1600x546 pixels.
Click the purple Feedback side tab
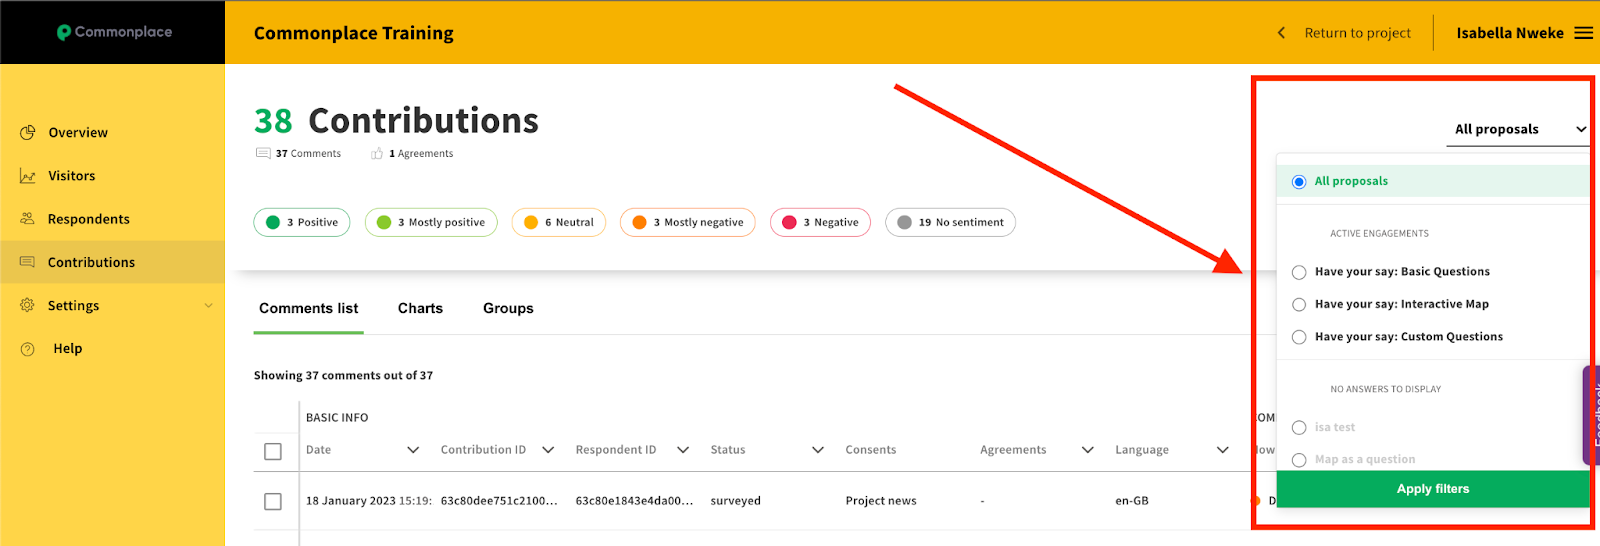[x=1591, y=415]
